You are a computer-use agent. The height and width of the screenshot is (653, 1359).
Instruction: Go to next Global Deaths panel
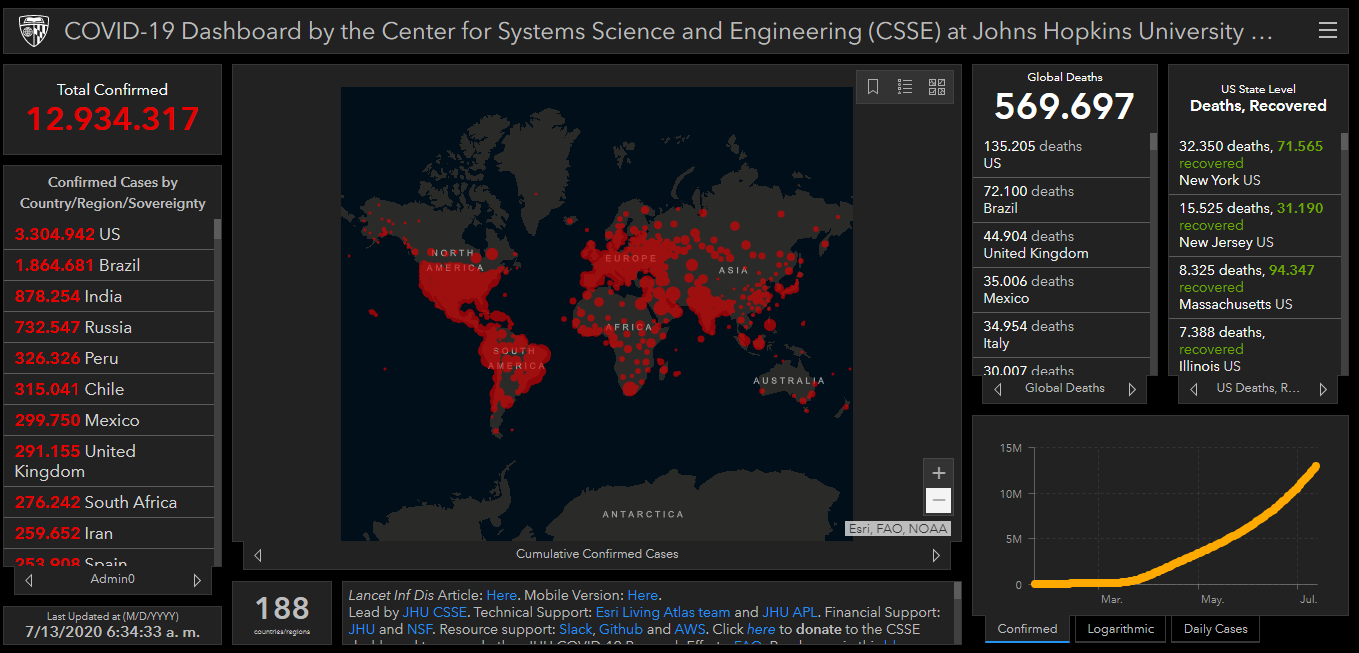pos(1132,389)
